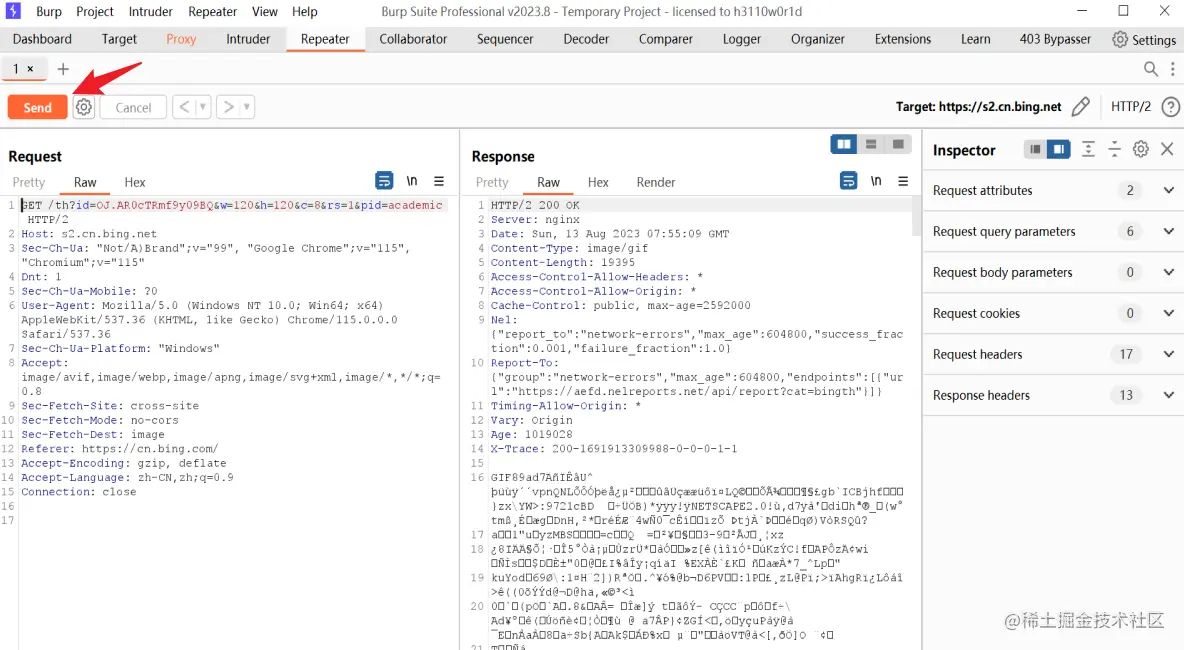Open Repeater tab bar options menu
This screenshot has width=1184, height=650.
click(1172, 69)
